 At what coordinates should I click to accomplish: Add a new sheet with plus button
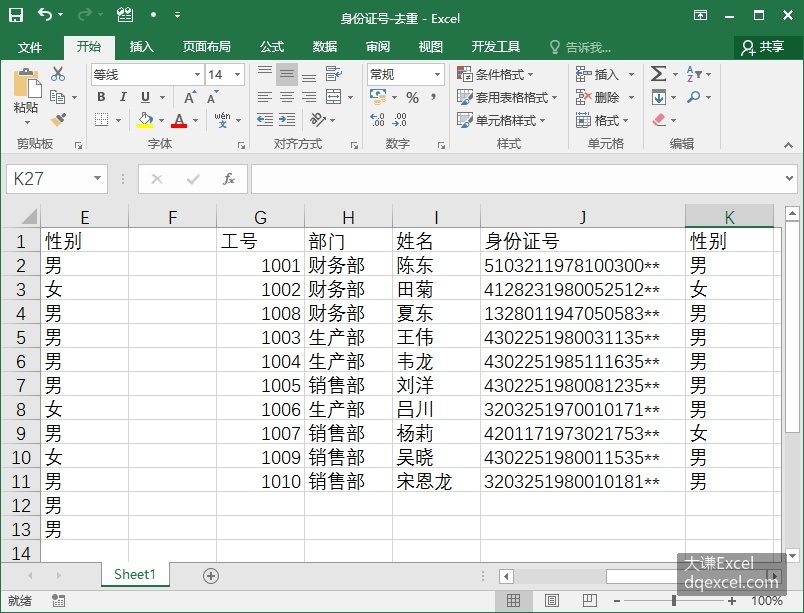tap(211, 576)
